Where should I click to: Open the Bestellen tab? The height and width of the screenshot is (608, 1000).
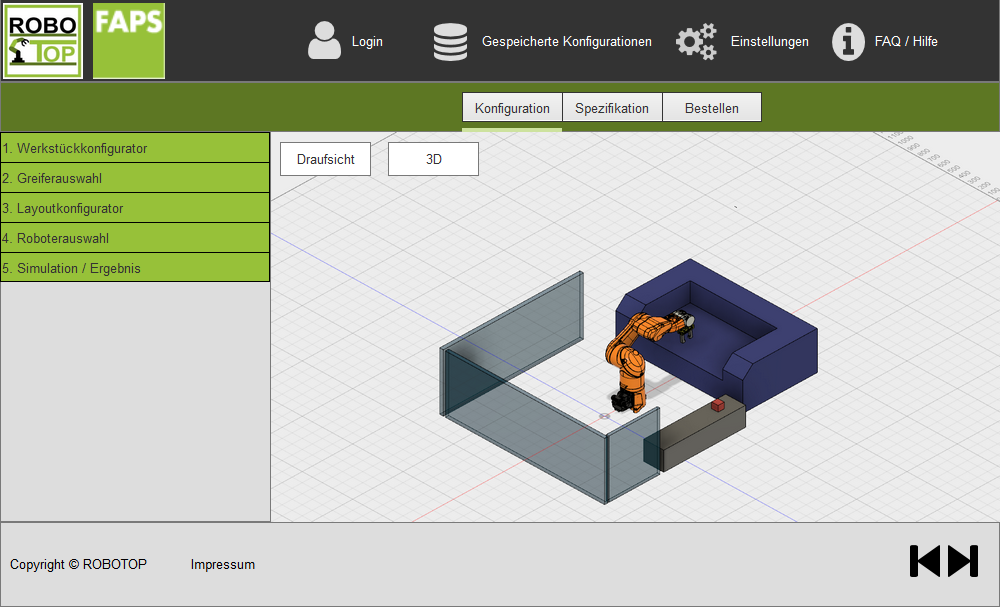[712, 108]
